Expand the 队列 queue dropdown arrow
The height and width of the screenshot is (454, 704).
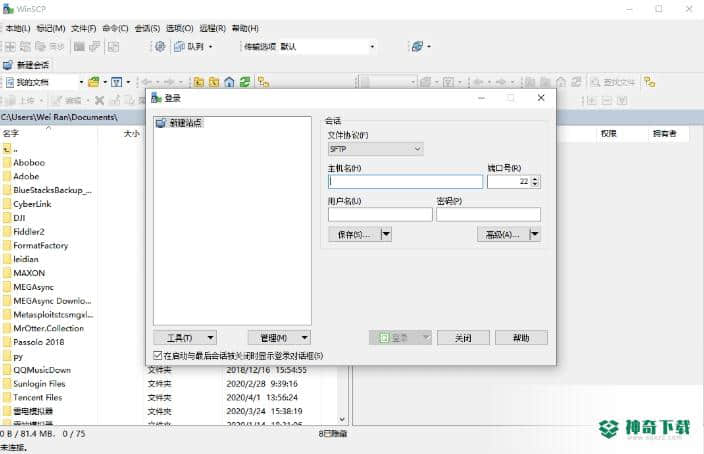(x=211, y=46)
